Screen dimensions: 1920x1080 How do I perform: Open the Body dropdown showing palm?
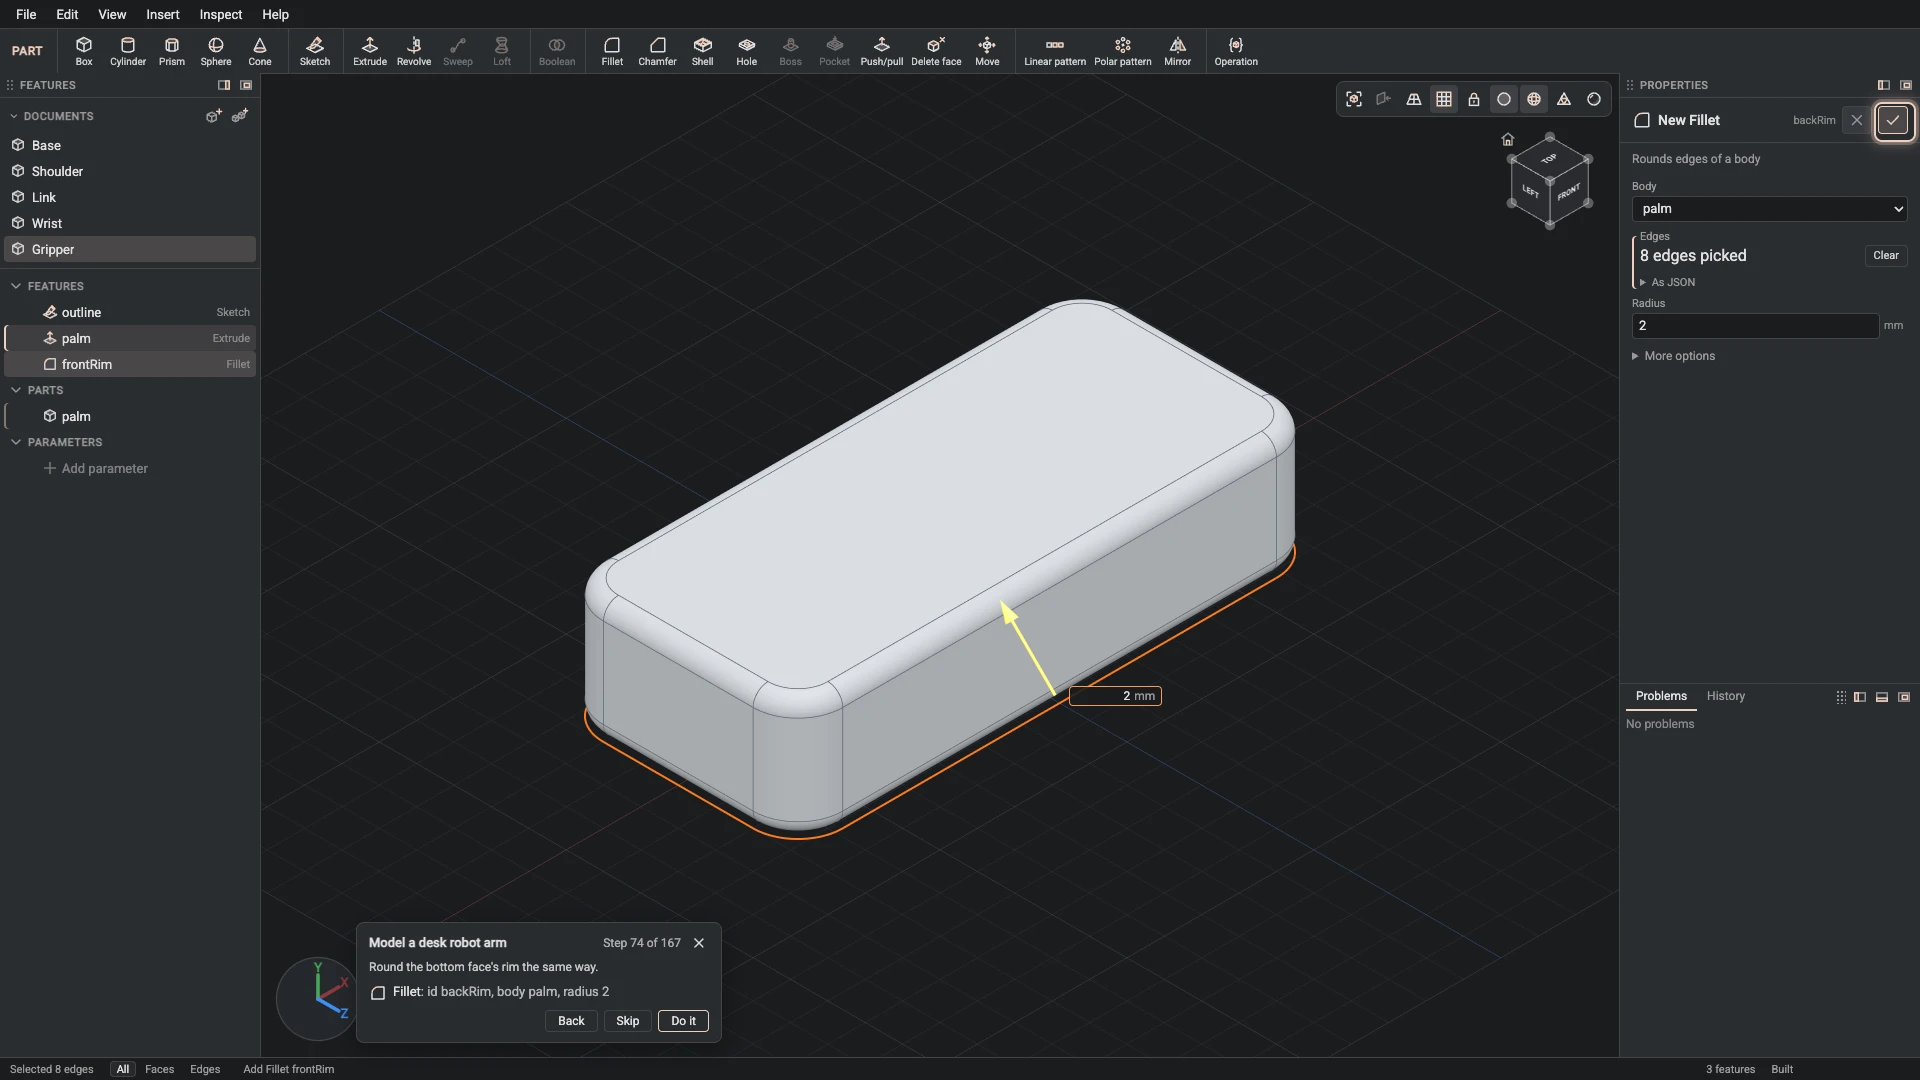coord(1770,209)
